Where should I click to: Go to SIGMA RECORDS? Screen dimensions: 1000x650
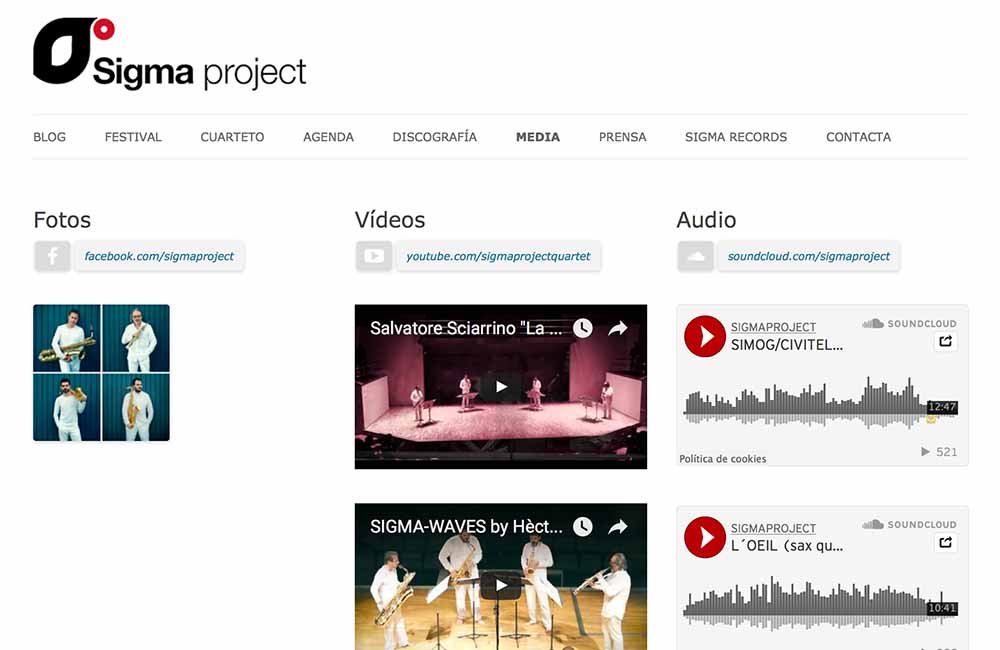click(x=736, y=137)
